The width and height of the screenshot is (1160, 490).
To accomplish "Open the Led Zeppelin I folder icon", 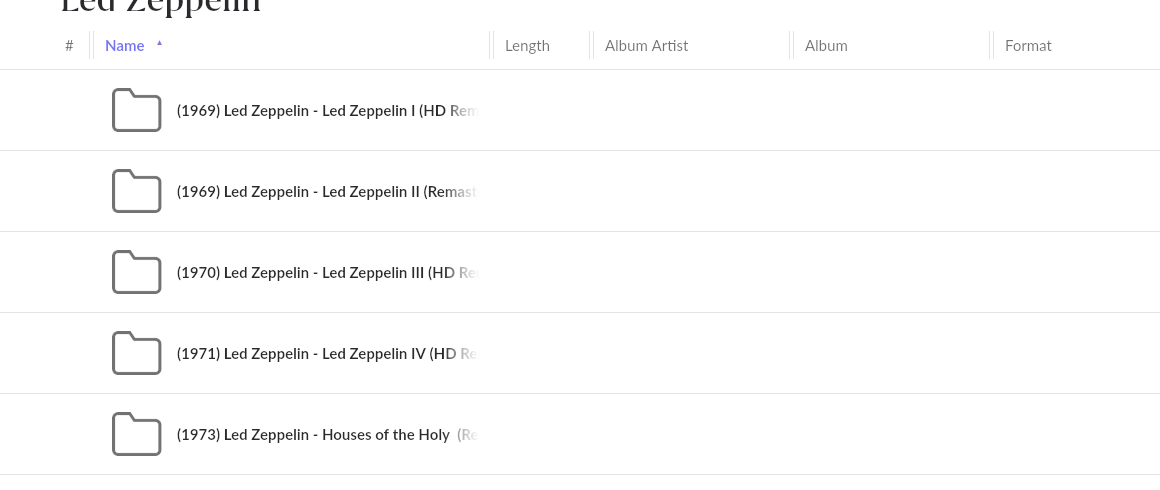I will [136, 110].
